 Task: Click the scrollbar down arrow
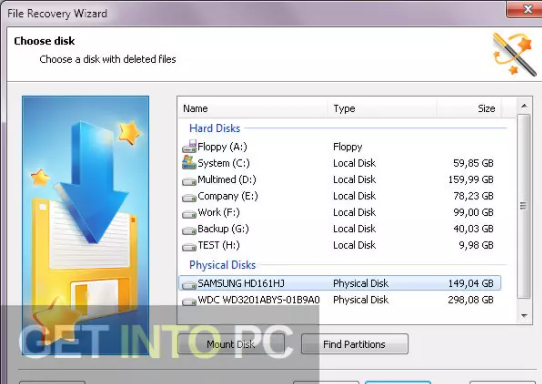[x=524, y=316]
